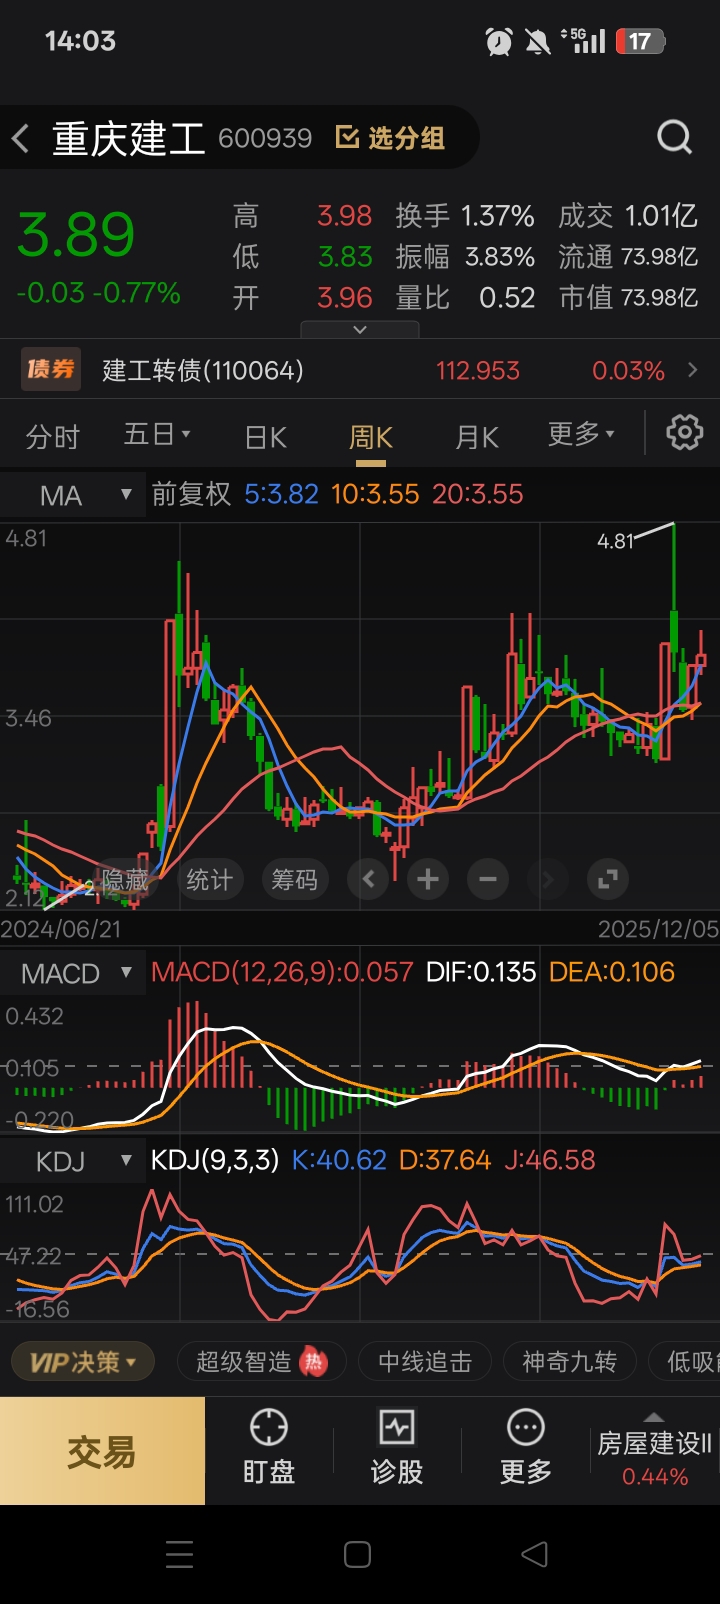
Task: Open chart settings gear icon
Action: coord(685,433)
